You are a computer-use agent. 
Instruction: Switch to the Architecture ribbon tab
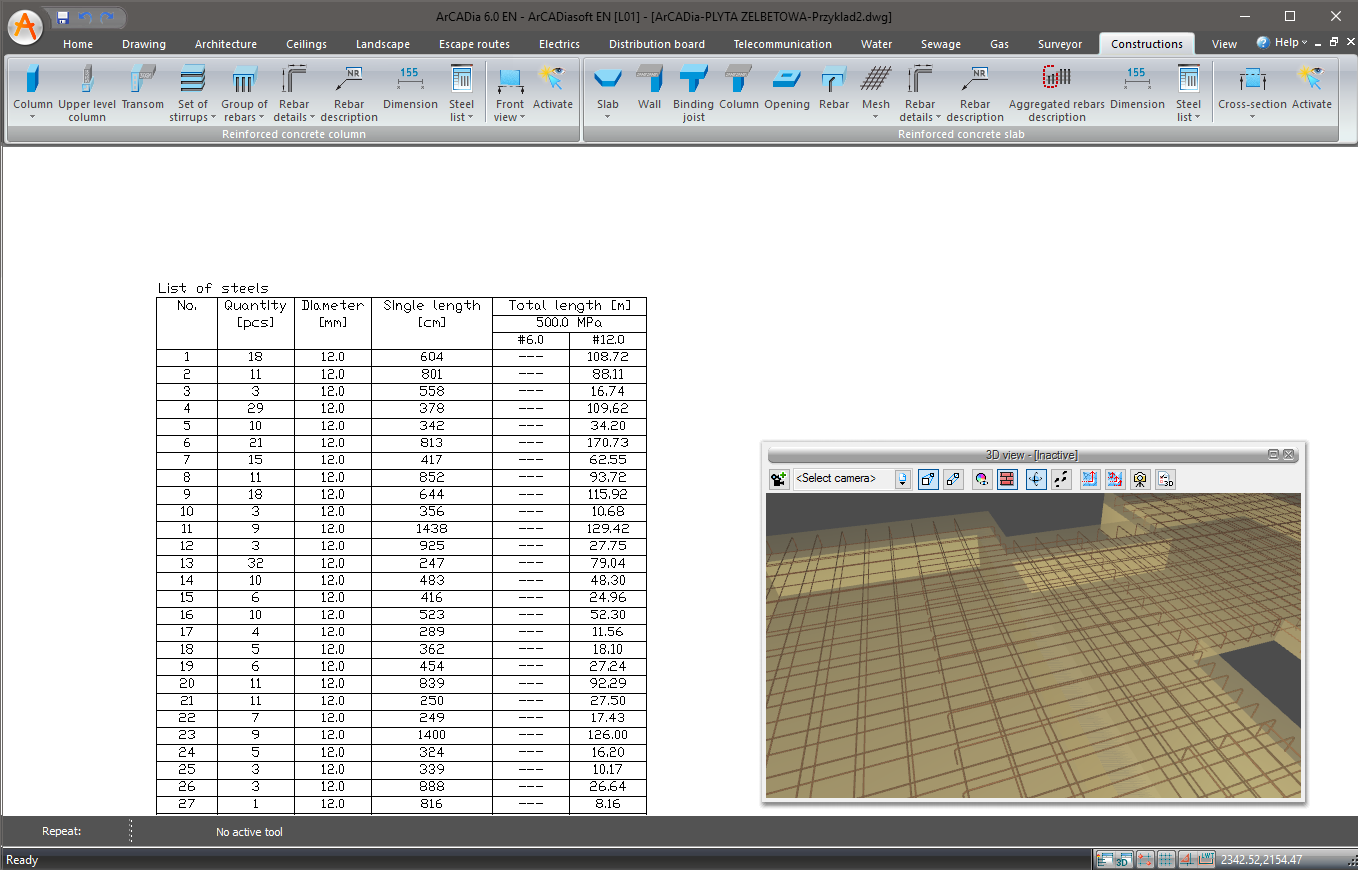coord(225,44)
